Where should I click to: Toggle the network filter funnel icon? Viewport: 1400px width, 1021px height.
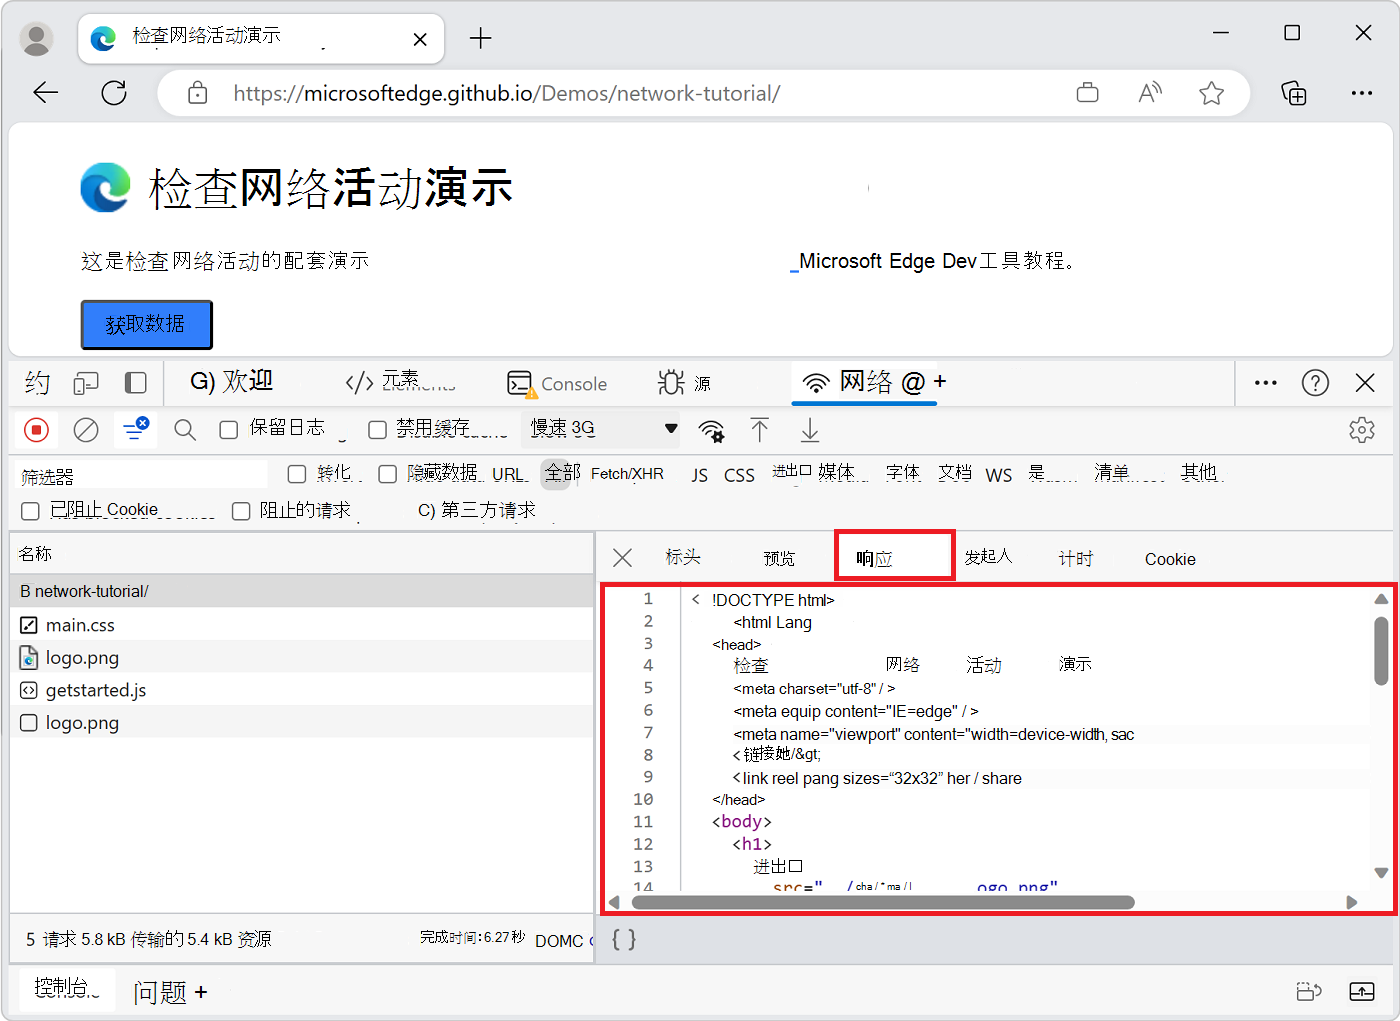point(135,429)
